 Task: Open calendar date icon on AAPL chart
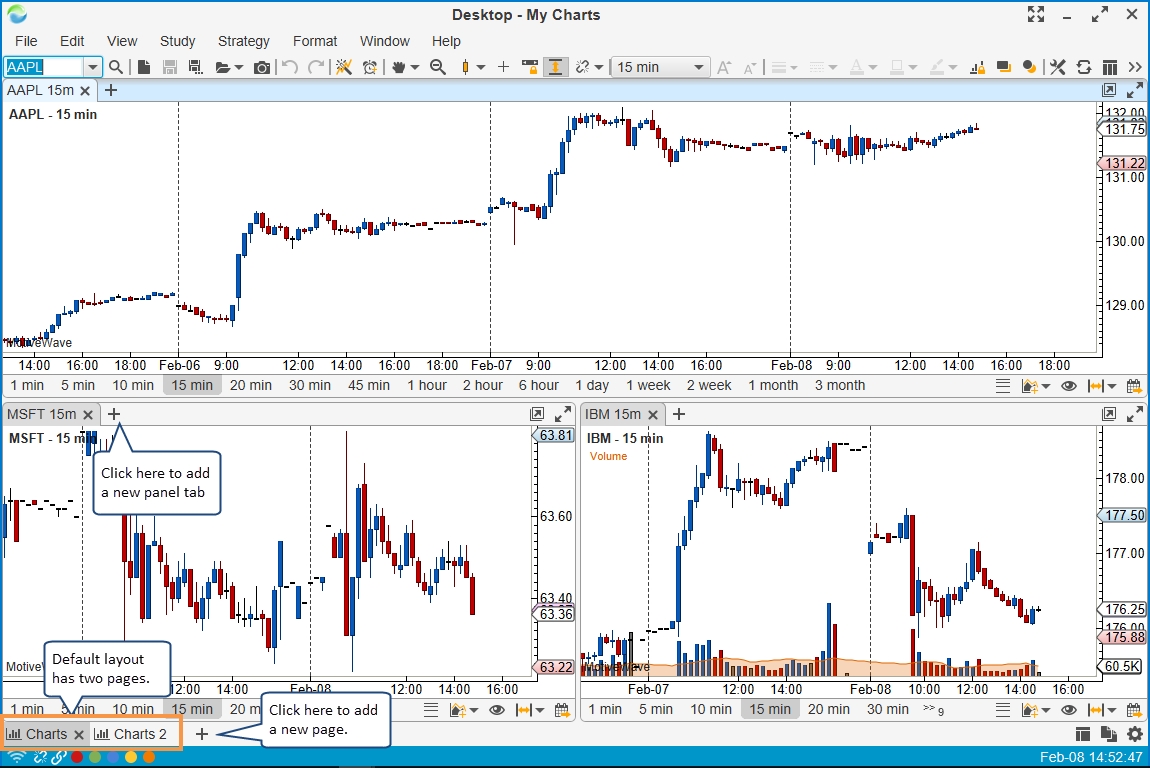coord(1134,386)
